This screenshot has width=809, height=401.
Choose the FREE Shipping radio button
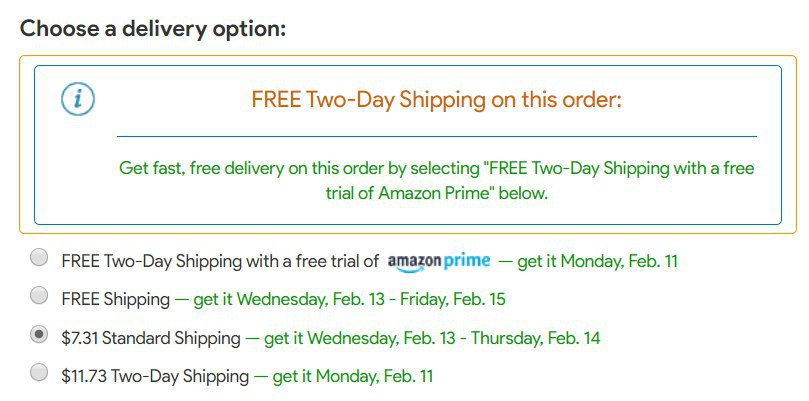(x=39, y=296)
